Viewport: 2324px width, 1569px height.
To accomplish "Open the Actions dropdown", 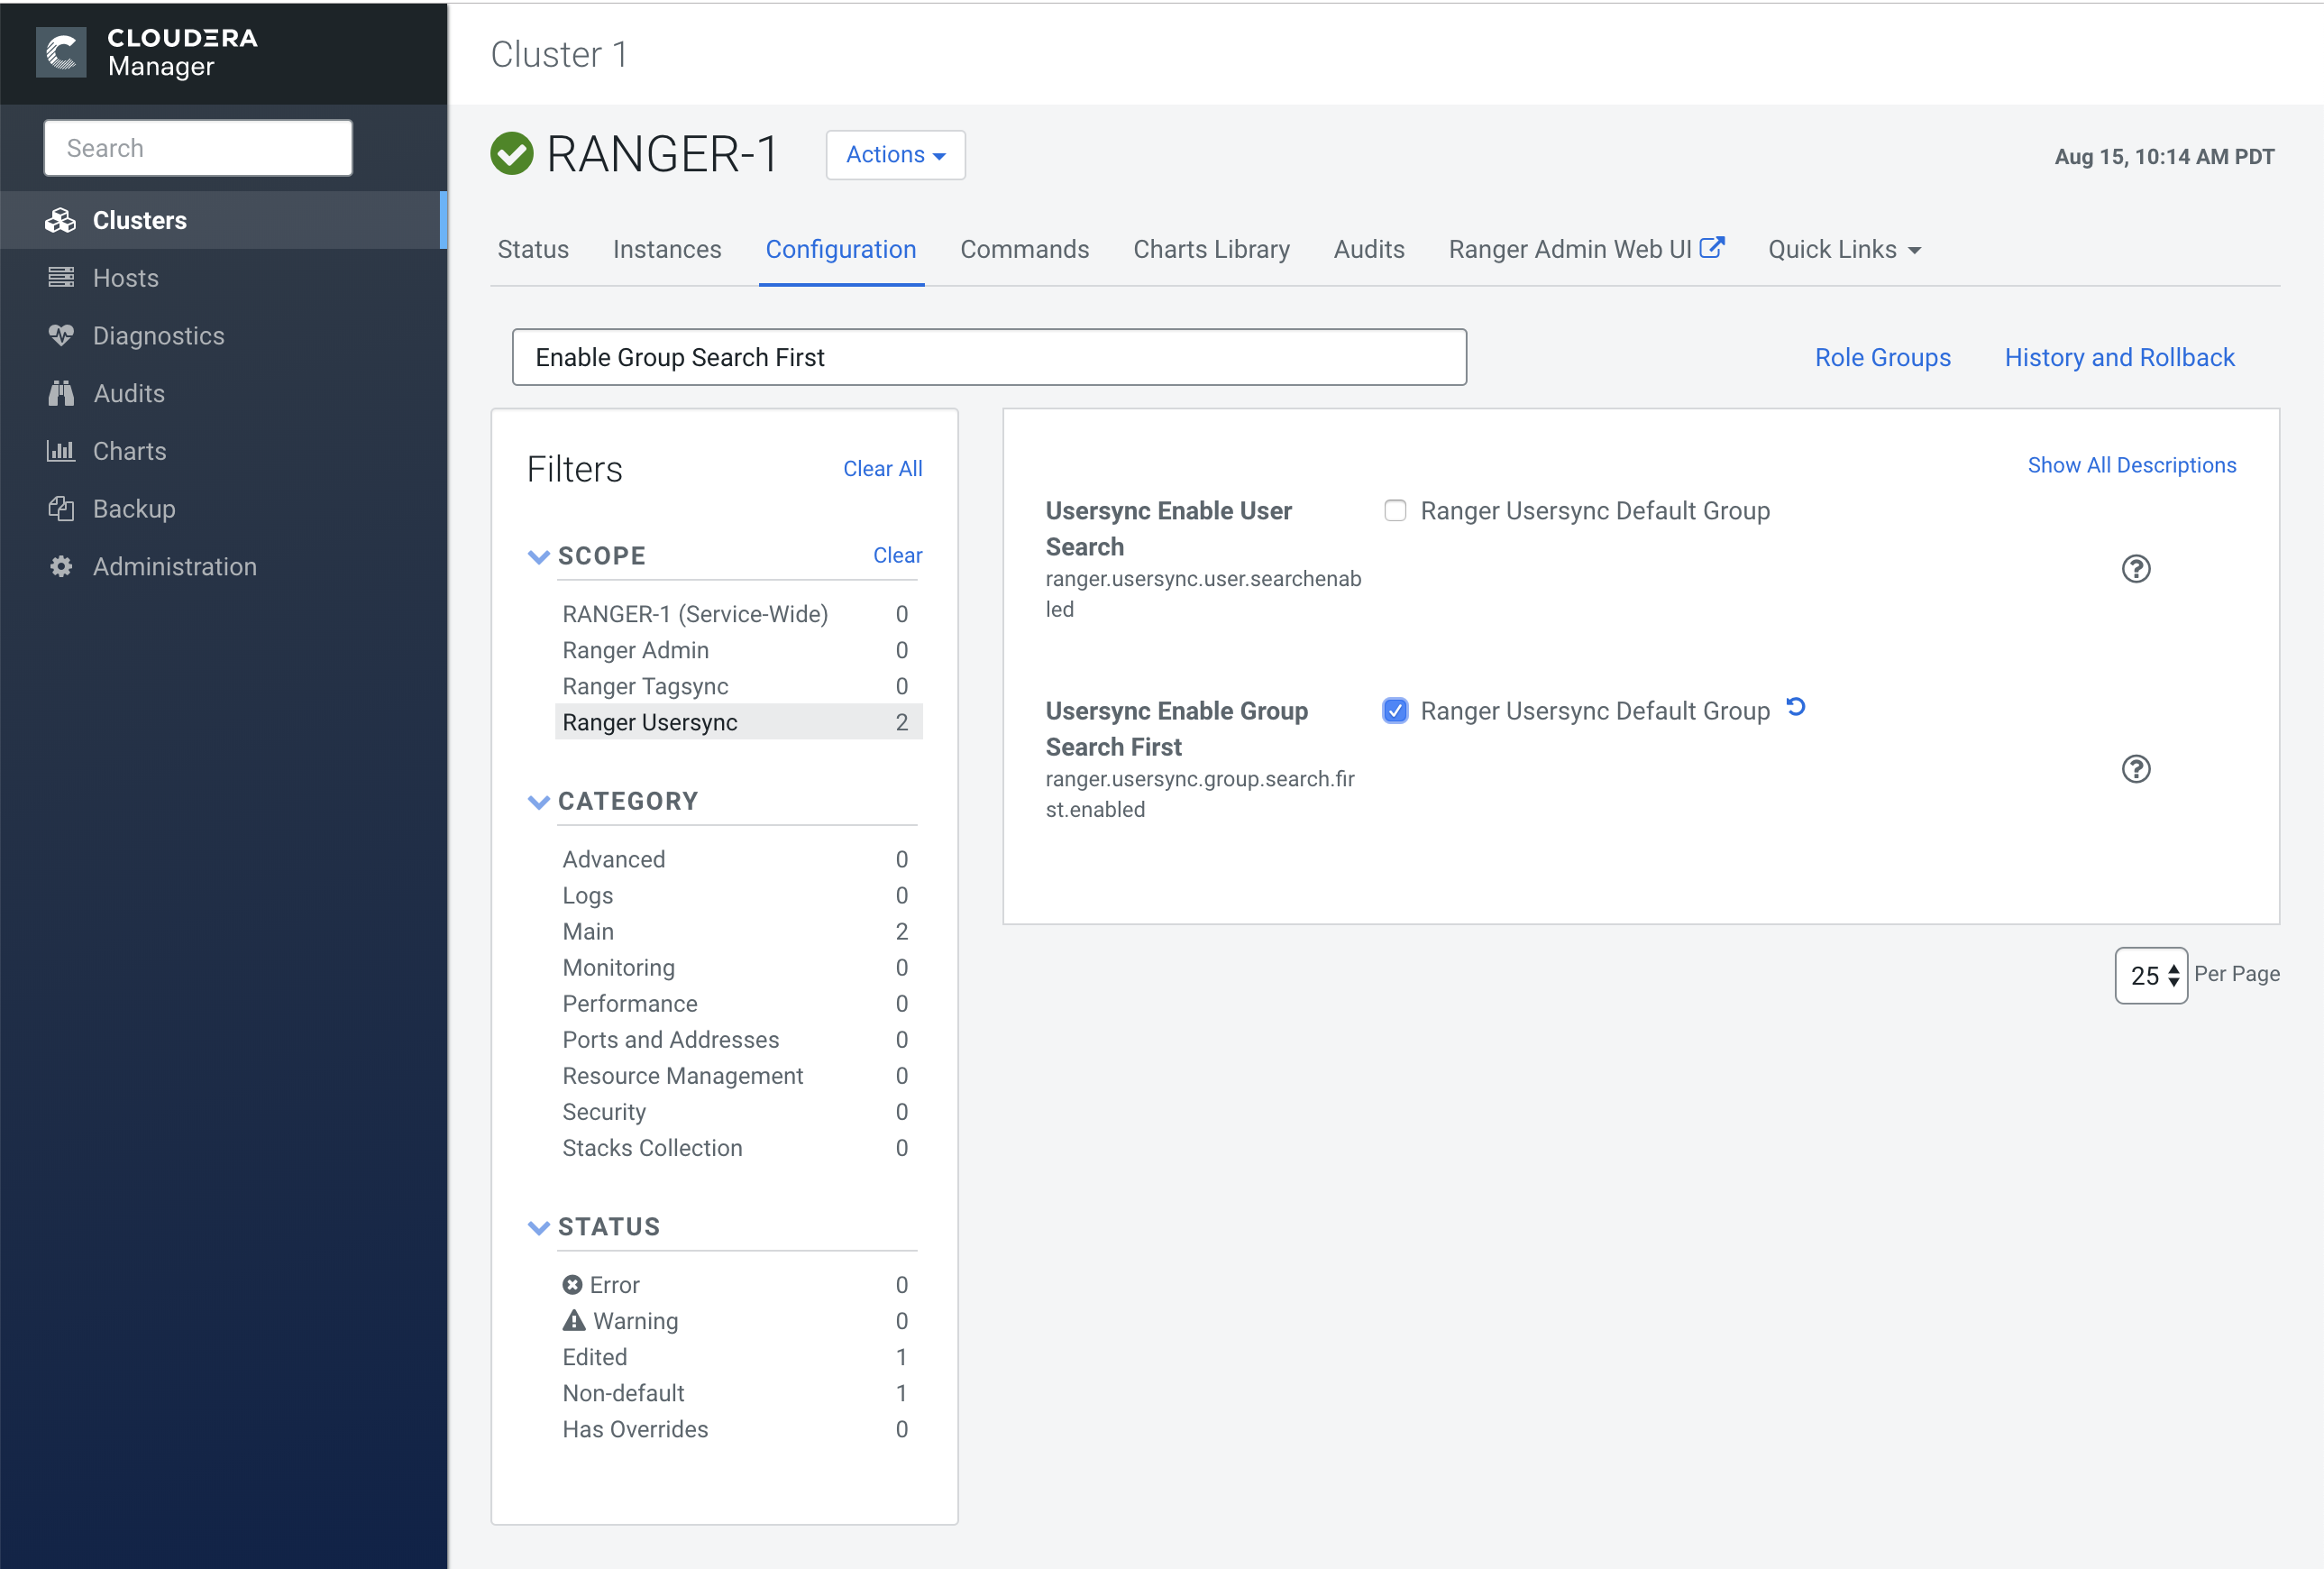I will [895, 155].
